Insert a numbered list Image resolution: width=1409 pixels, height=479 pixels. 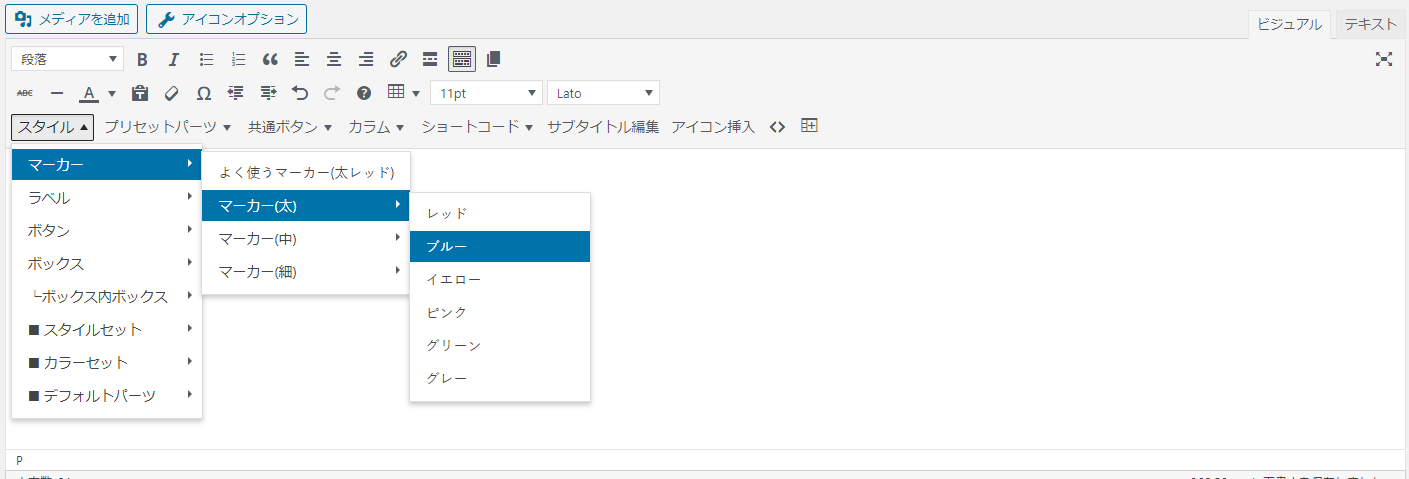[x=238, y=59]
